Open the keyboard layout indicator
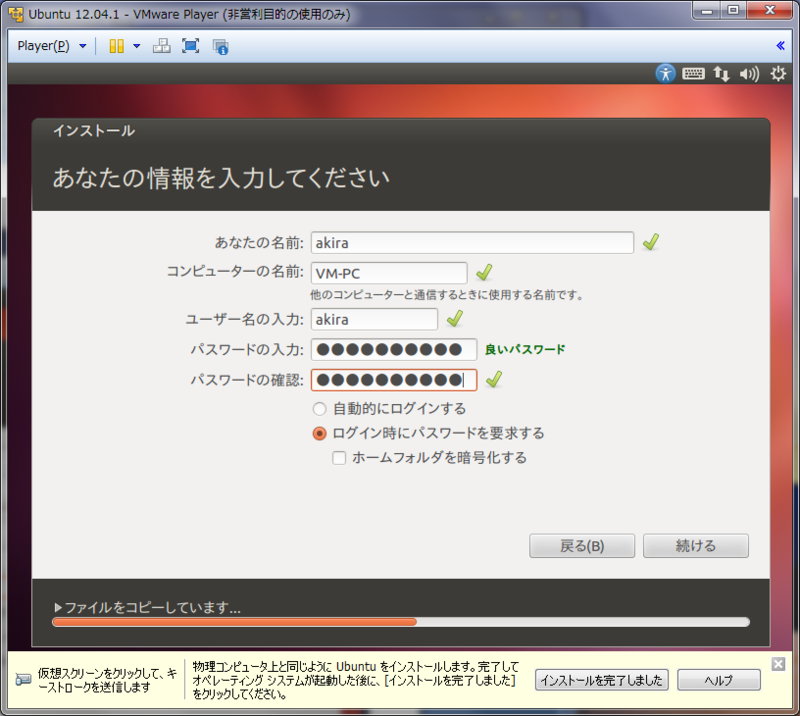 pyautogui.click(x=693, y=73)
